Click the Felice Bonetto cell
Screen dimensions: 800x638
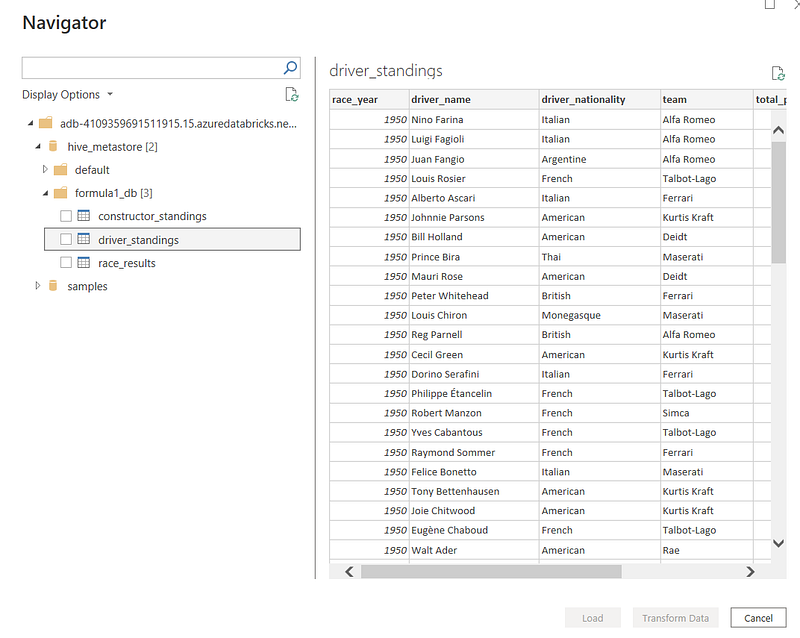(474, 472)
